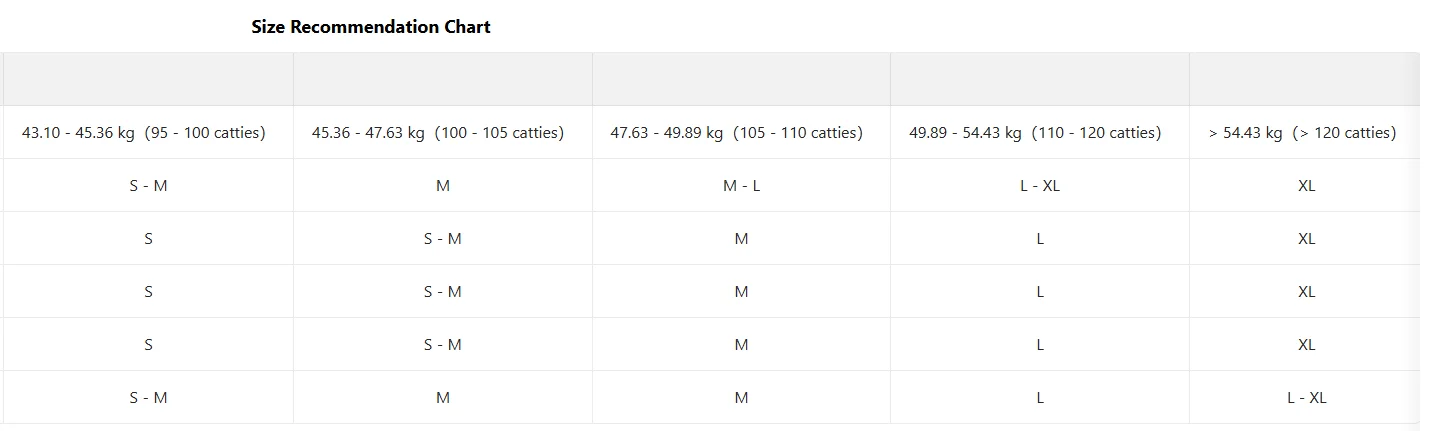Select bottom-row S - M under 95 - 100 catties

(148, 398)
